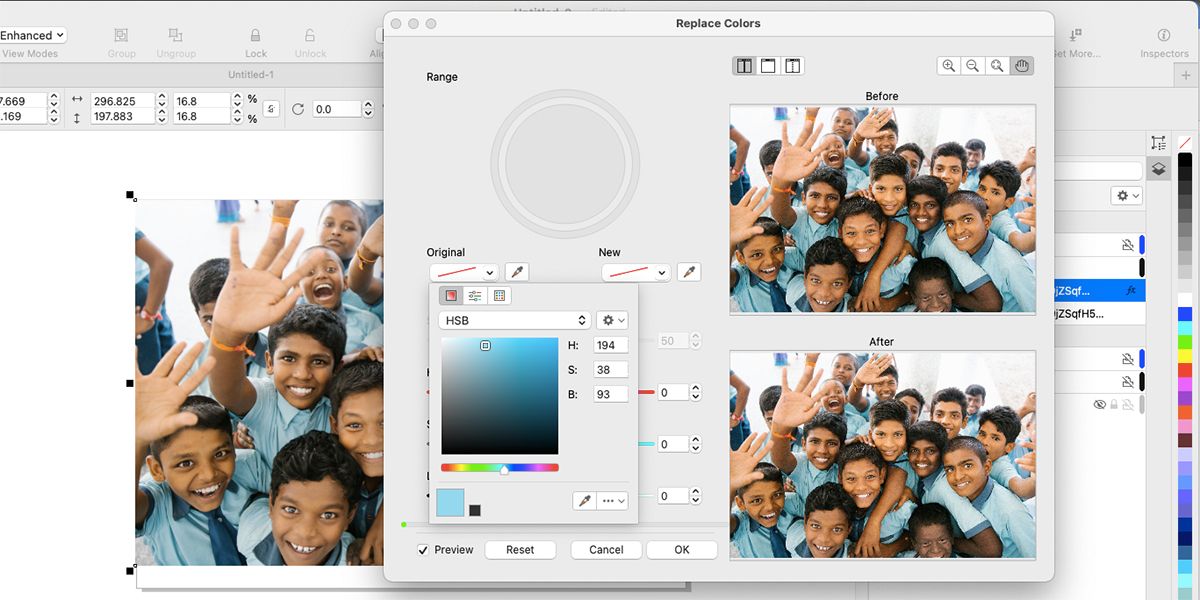Select the zoom in magnifier tool
This screenshot has height=600, width=1200.
coord(949,66)
